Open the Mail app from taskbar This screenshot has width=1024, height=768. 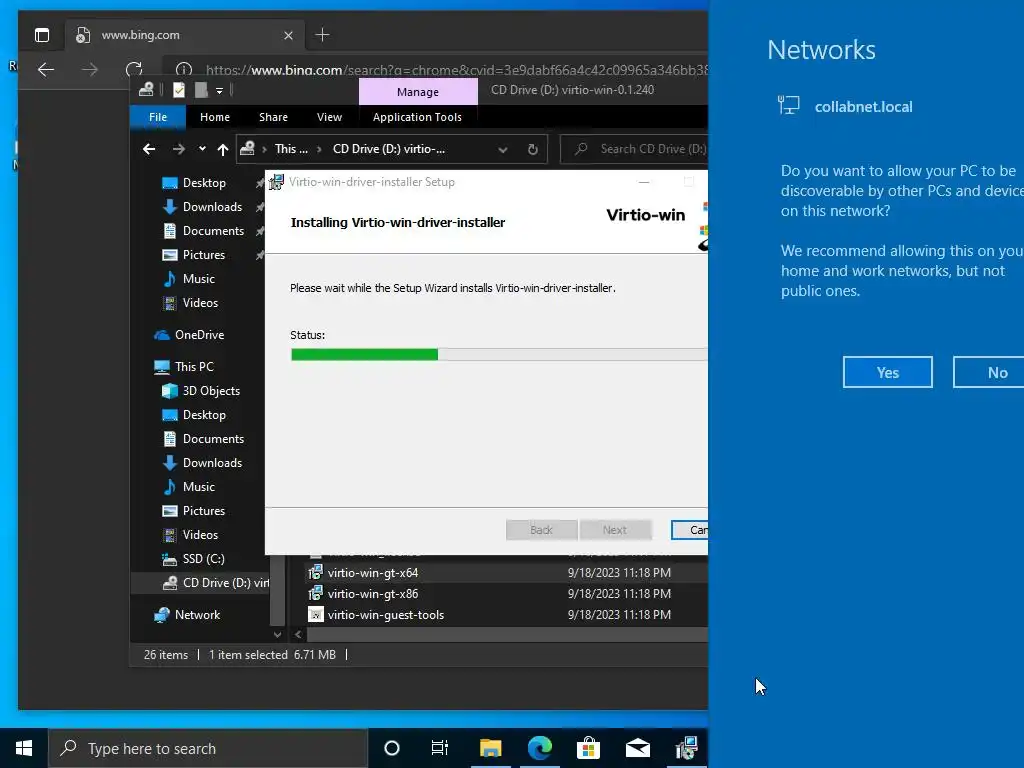click(637, 748)
